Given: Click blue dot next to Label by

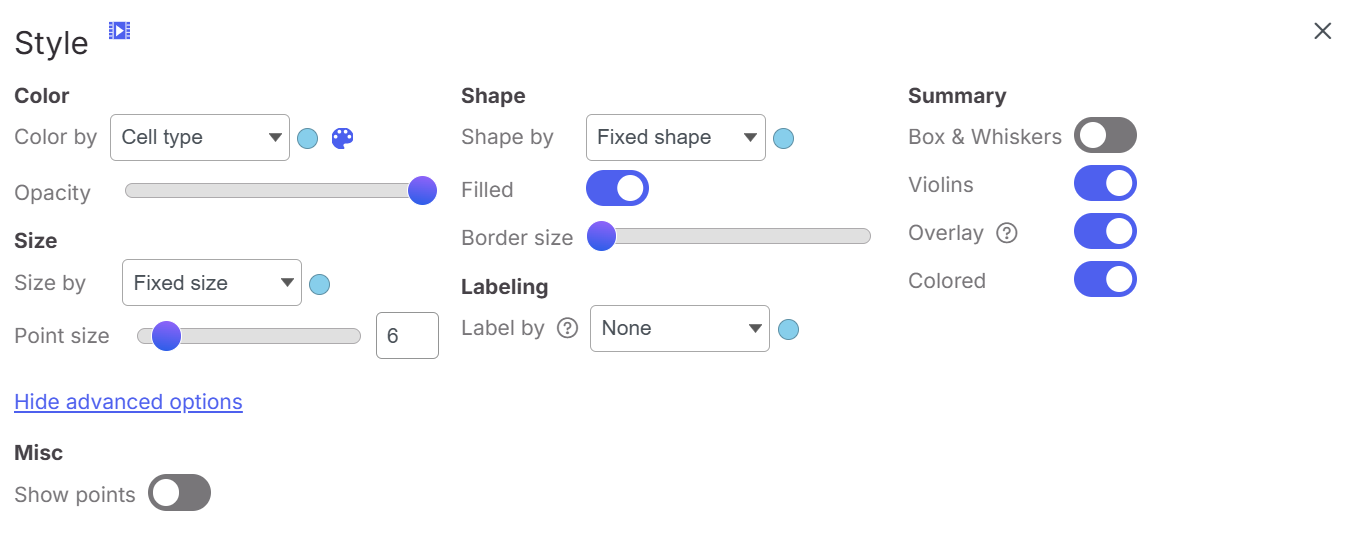Looking at the screenshot, I should tap(788, 329).
